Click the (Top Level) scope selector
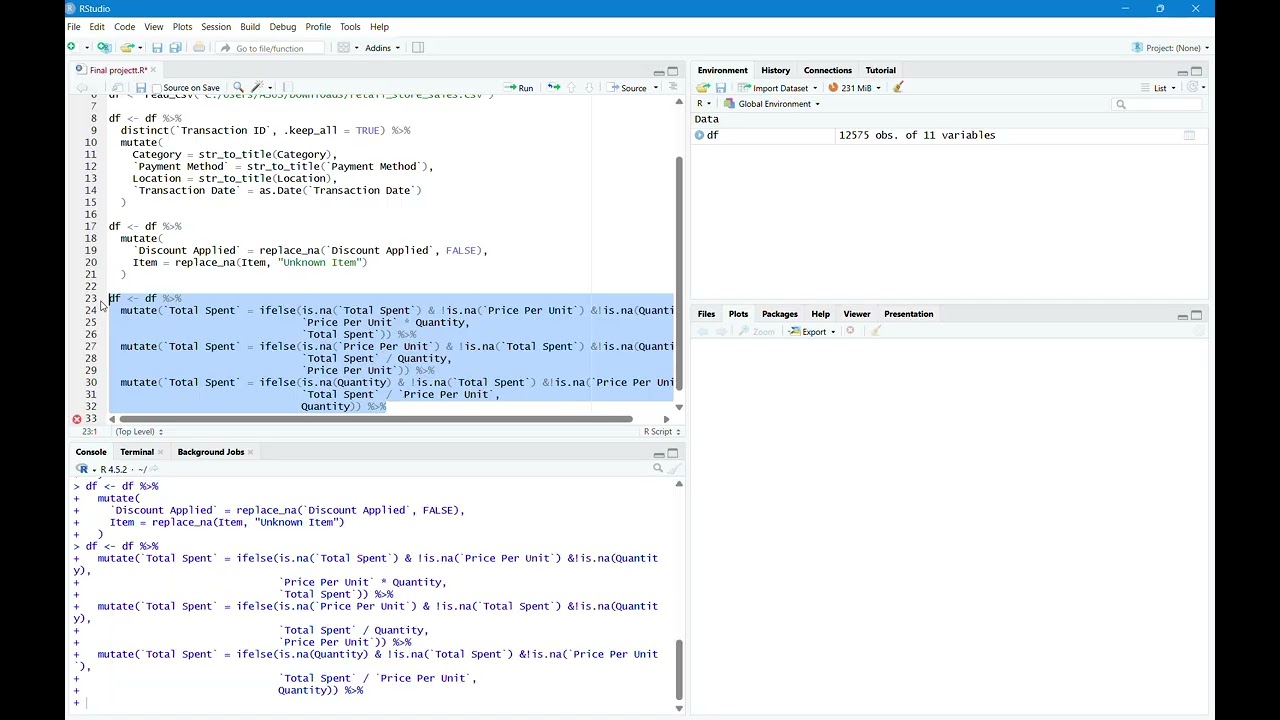The height and width of the screenshot is (720, 1280). (139, 432)
